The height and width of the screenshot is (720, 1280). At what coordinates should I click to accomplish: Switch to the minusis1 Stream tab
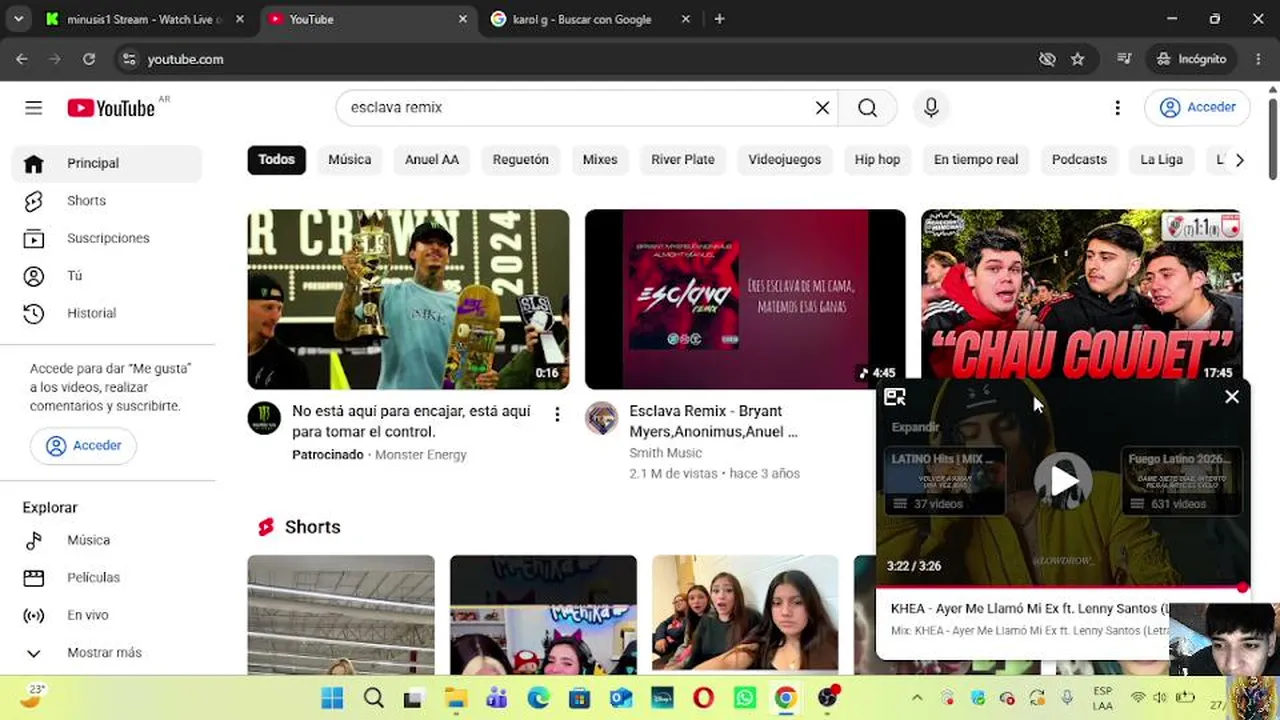click(145, 19)
